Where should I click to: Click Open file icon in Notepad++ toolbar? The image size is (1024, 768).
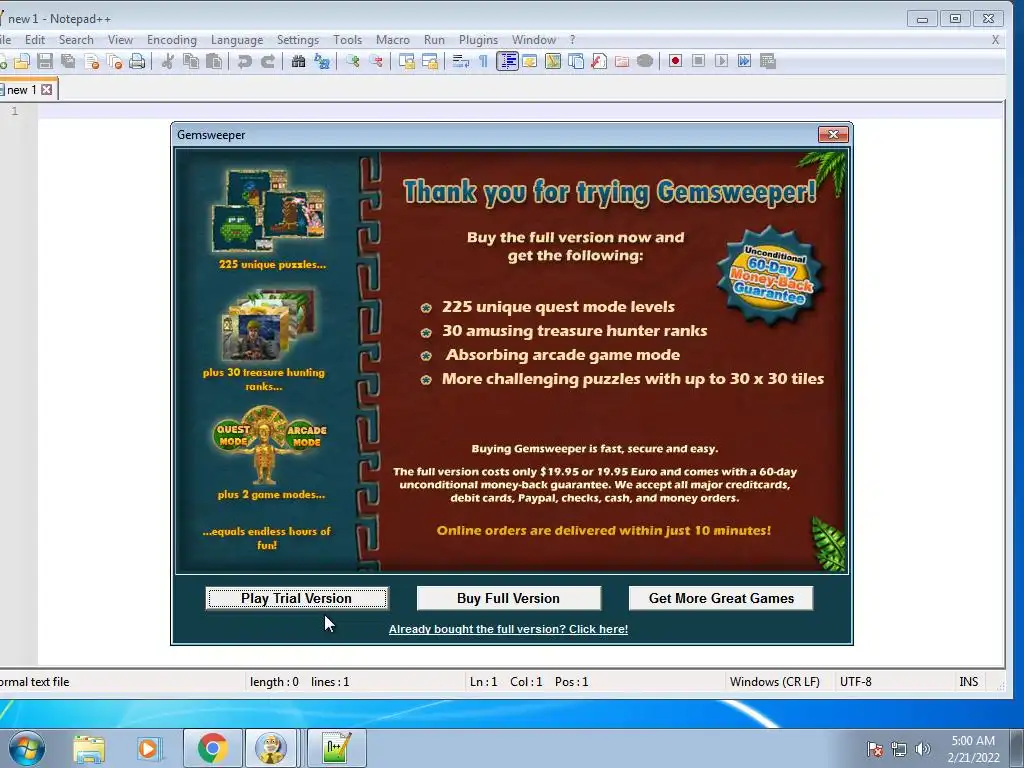coord(22,61)
